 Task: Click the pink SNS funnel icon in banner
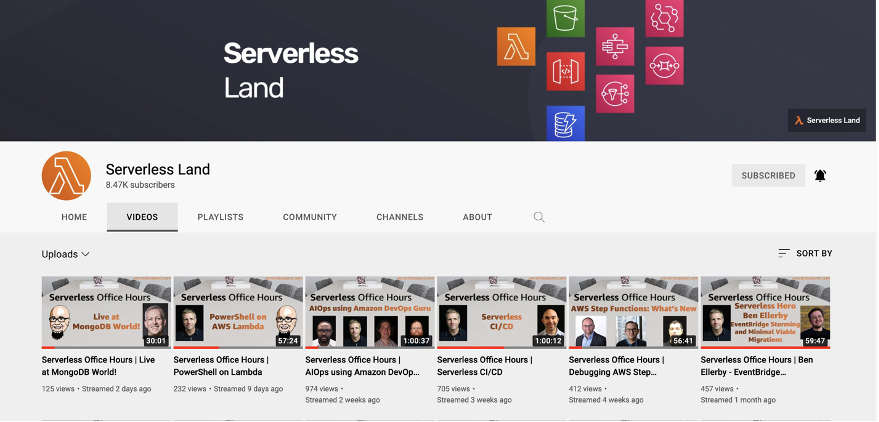pos(615,94)
